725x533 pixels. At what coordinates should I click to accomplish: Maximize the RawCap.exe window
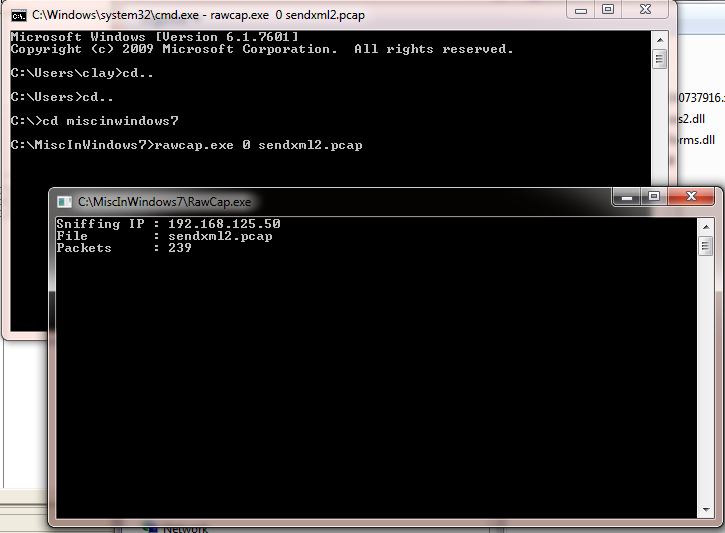(654, 197)
